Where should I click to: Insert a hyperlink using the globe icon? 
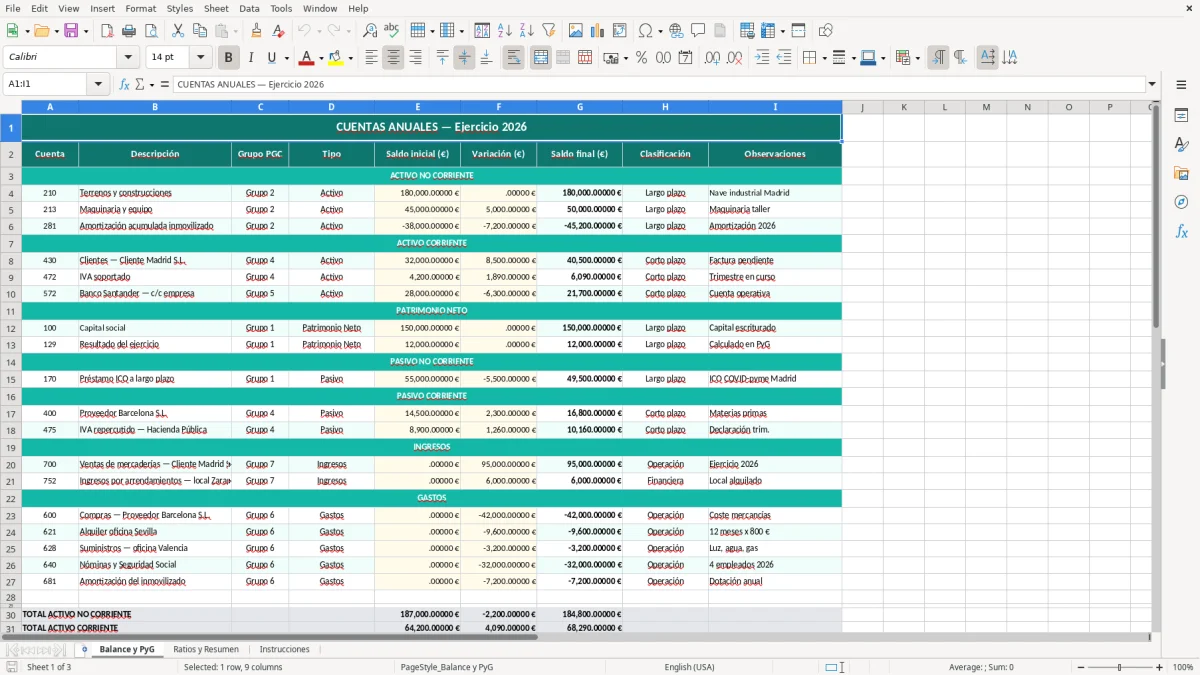click(x=676, y=31)
